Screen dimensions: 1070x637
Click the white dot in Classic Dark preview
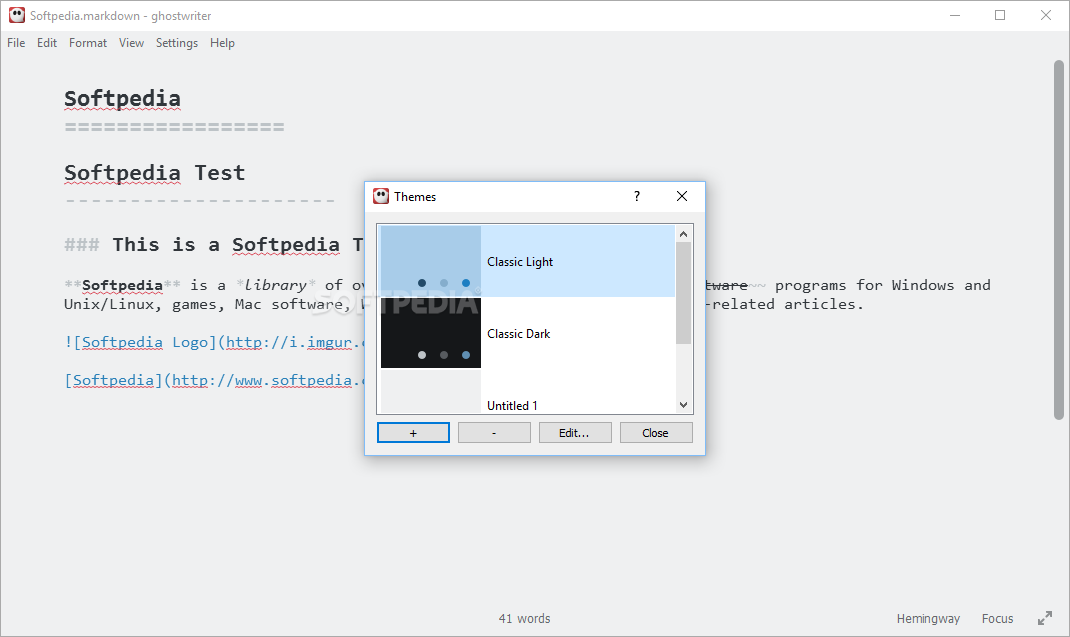[x=422, y=355]
